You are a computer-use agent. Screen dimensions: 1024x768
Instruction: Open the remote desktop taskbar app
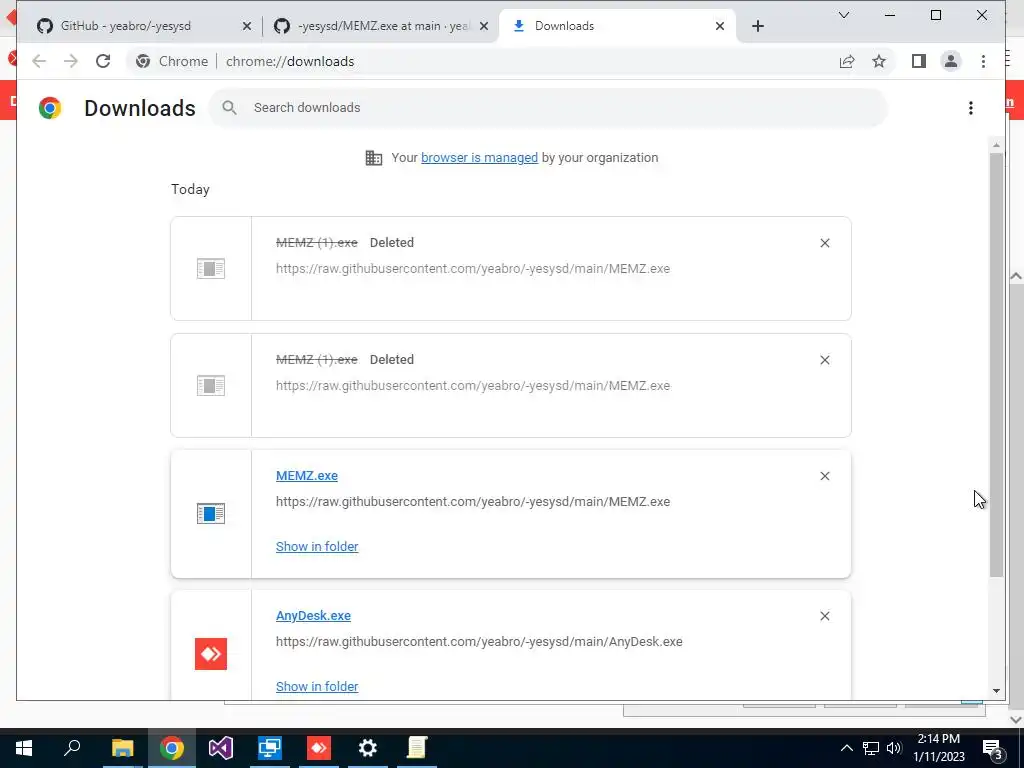pyautogui.click(x=270, y=748)
